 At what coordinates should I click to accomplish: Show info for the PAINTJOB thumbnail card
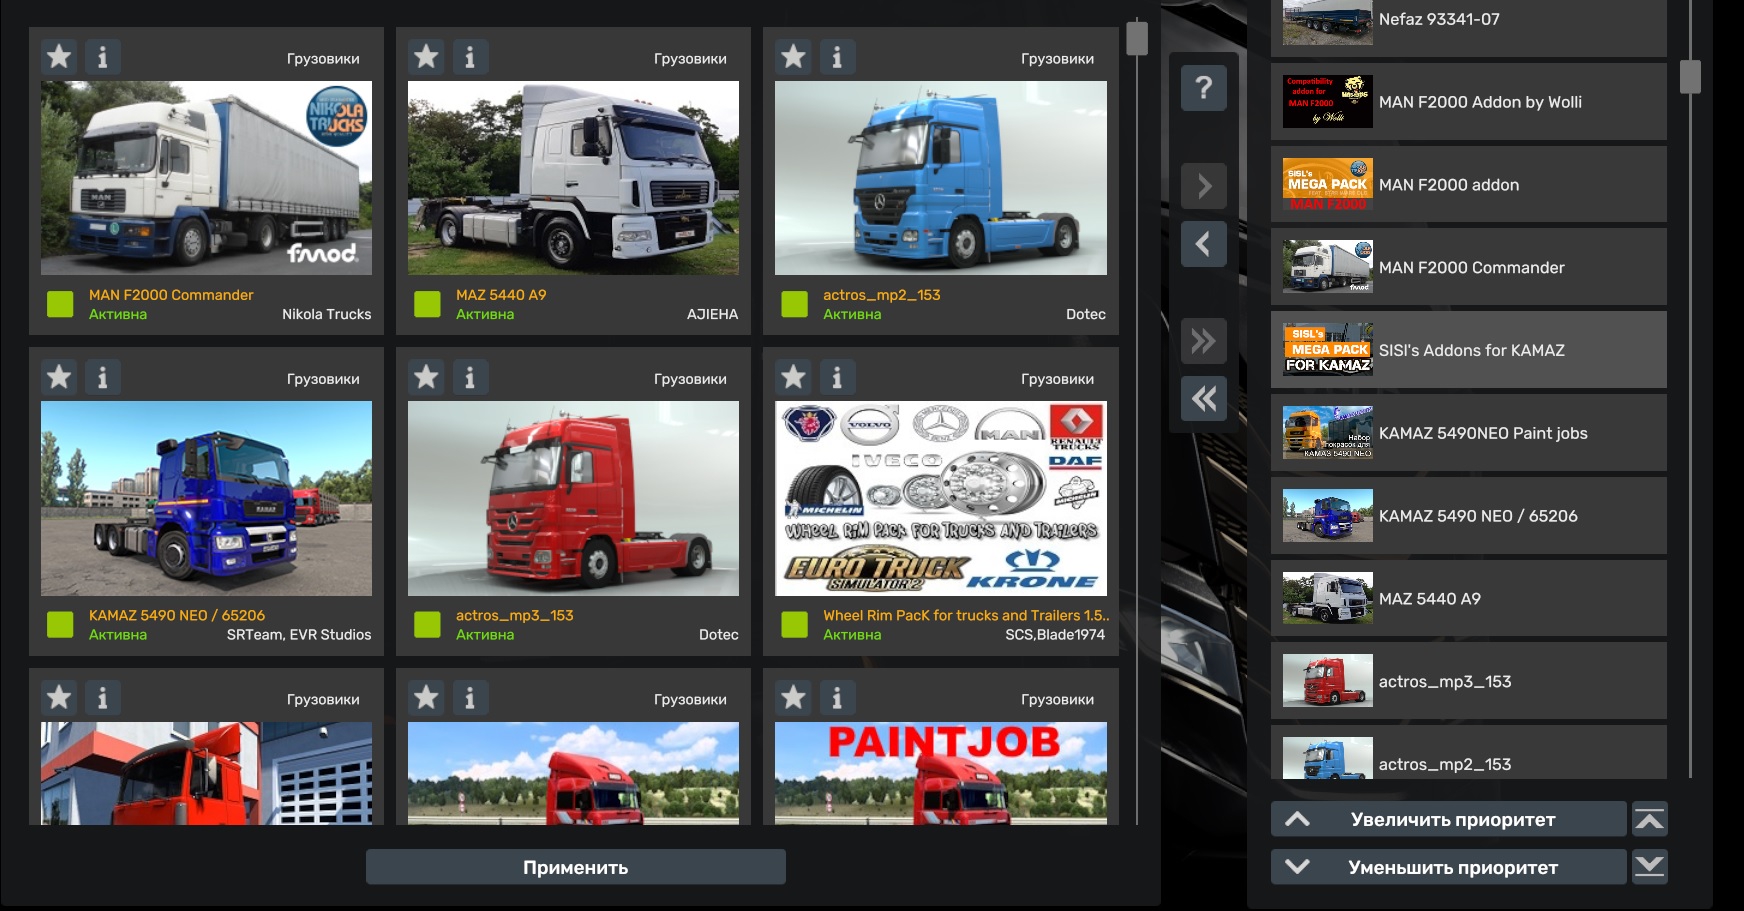pos(836,697)
